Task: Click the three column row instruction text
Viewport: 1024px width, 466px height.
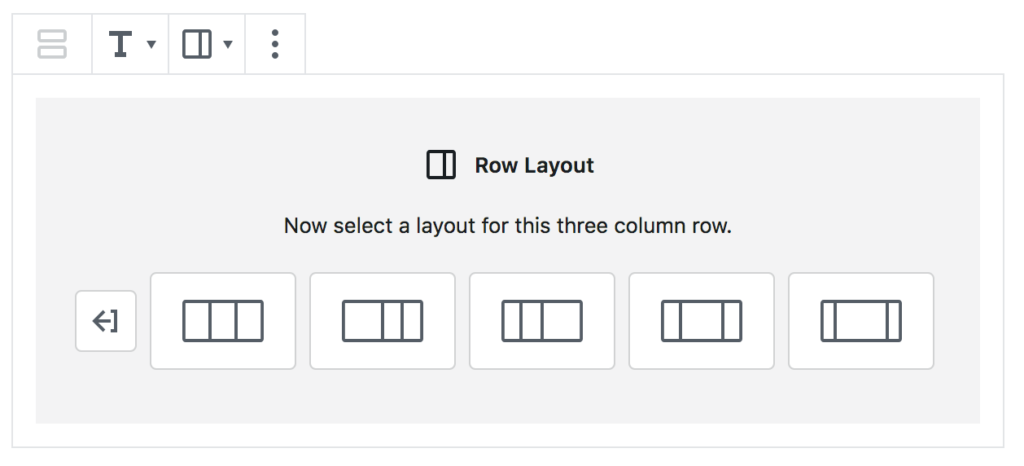Action: [x=508, y=226]
